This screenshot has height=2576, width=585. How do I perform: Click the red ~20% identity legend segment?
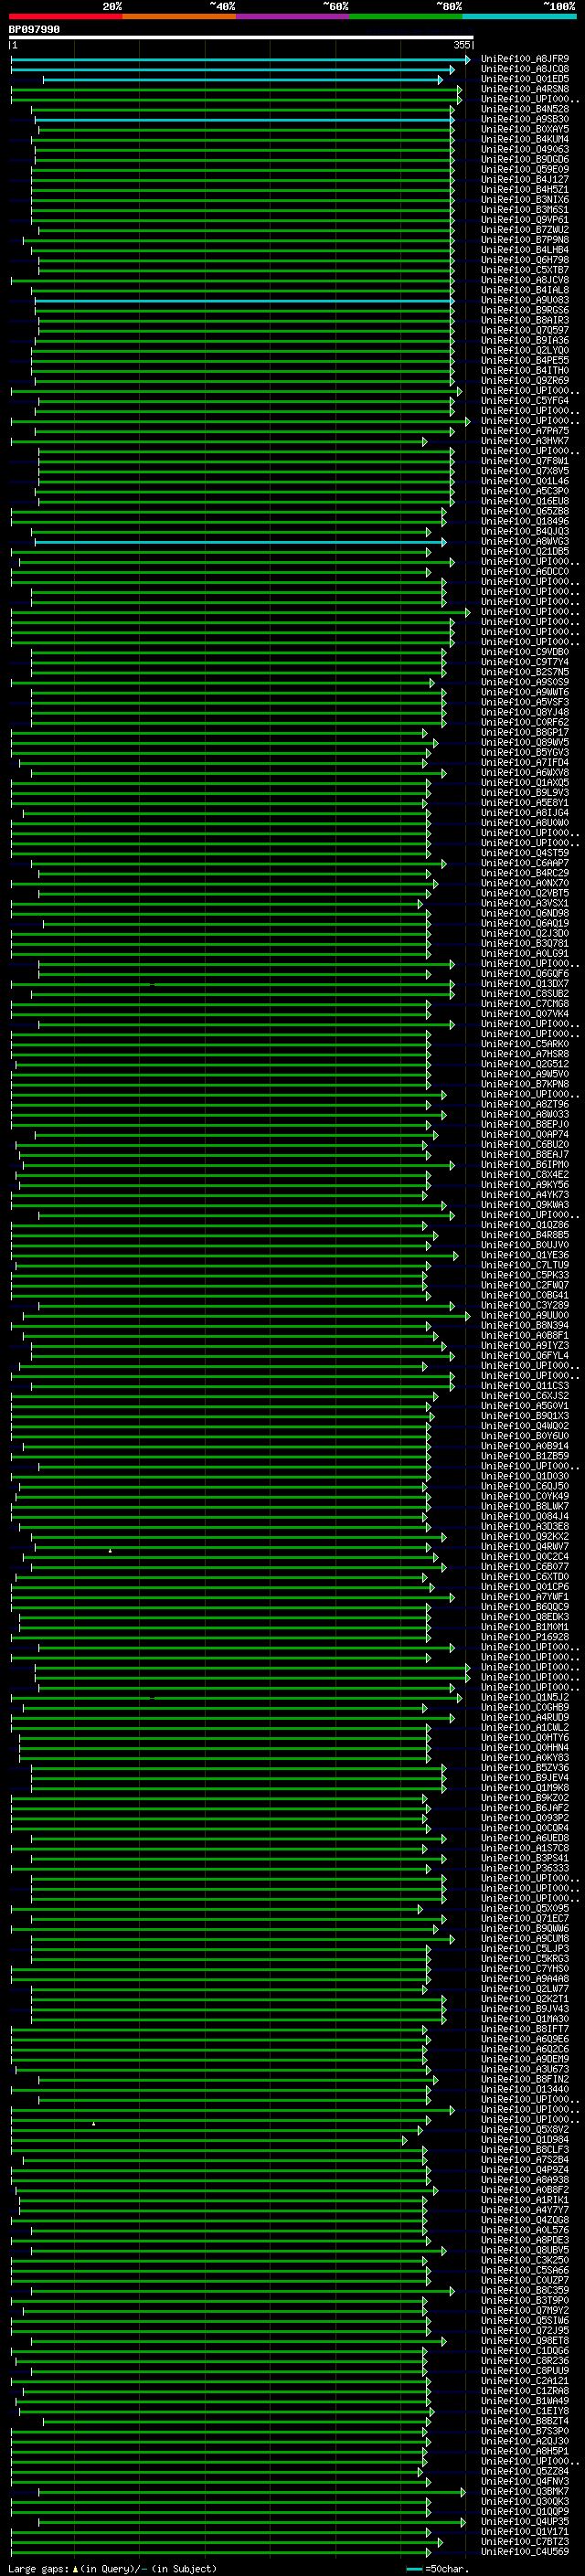[66, 16]
